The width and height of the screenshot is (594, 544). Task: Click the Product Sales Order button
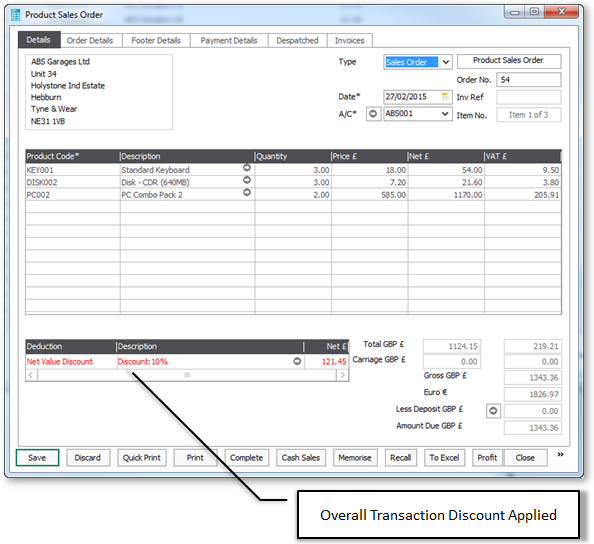click(509, 61)
